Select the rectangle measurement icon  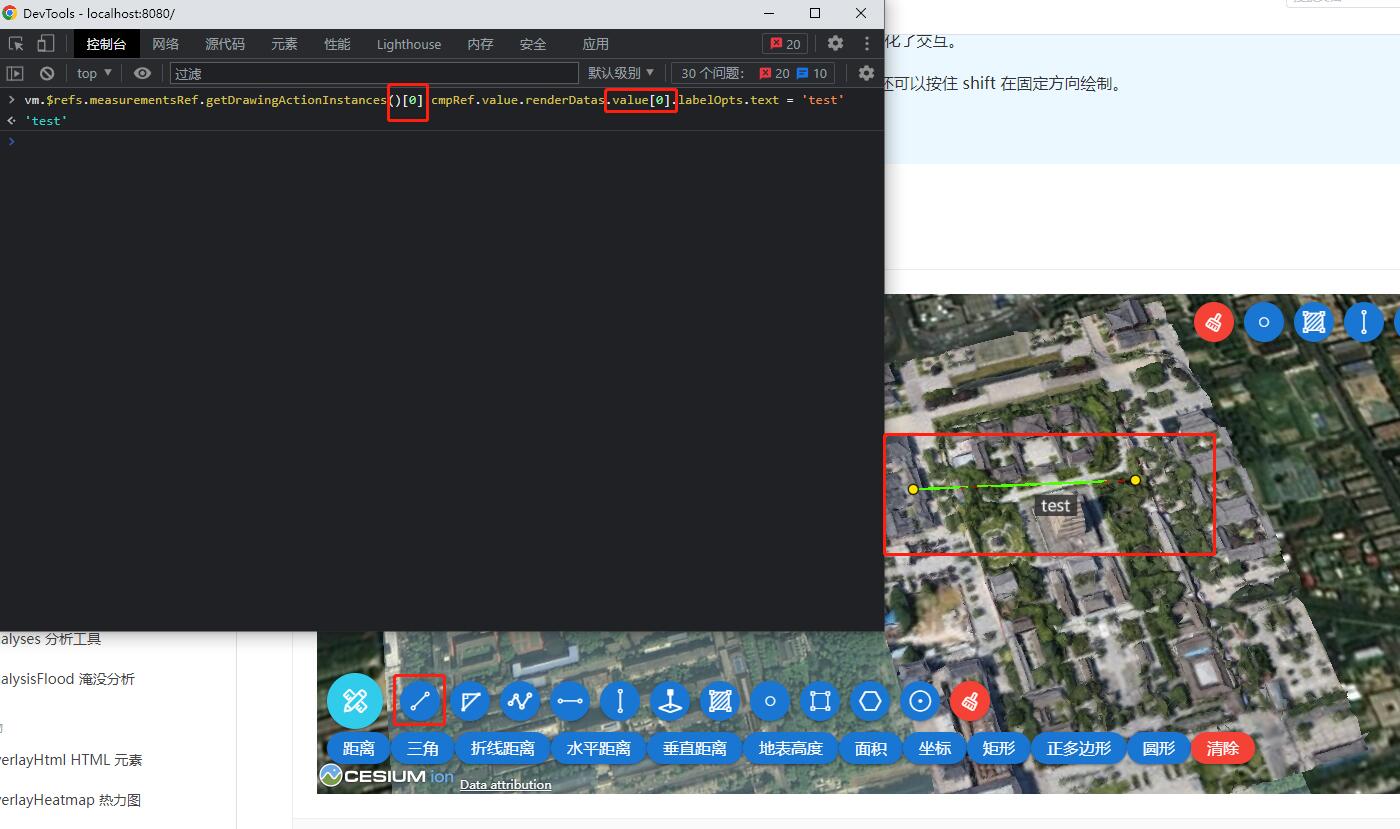click(820, 701)
